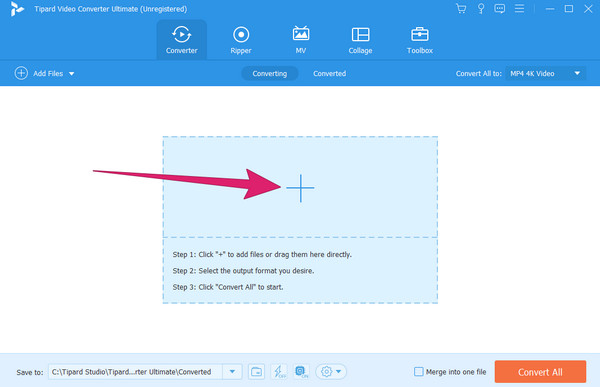Viewport: 600px width, 387px height.
Task: Open the Convert All to format dropdown
Action: pos(545,73)
